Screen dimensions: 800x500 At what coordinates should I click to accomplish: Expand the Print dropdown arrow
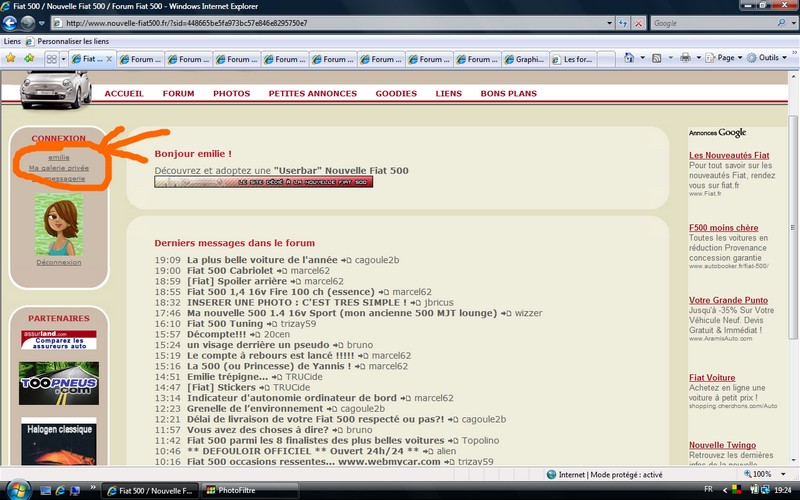click(698, 58)
